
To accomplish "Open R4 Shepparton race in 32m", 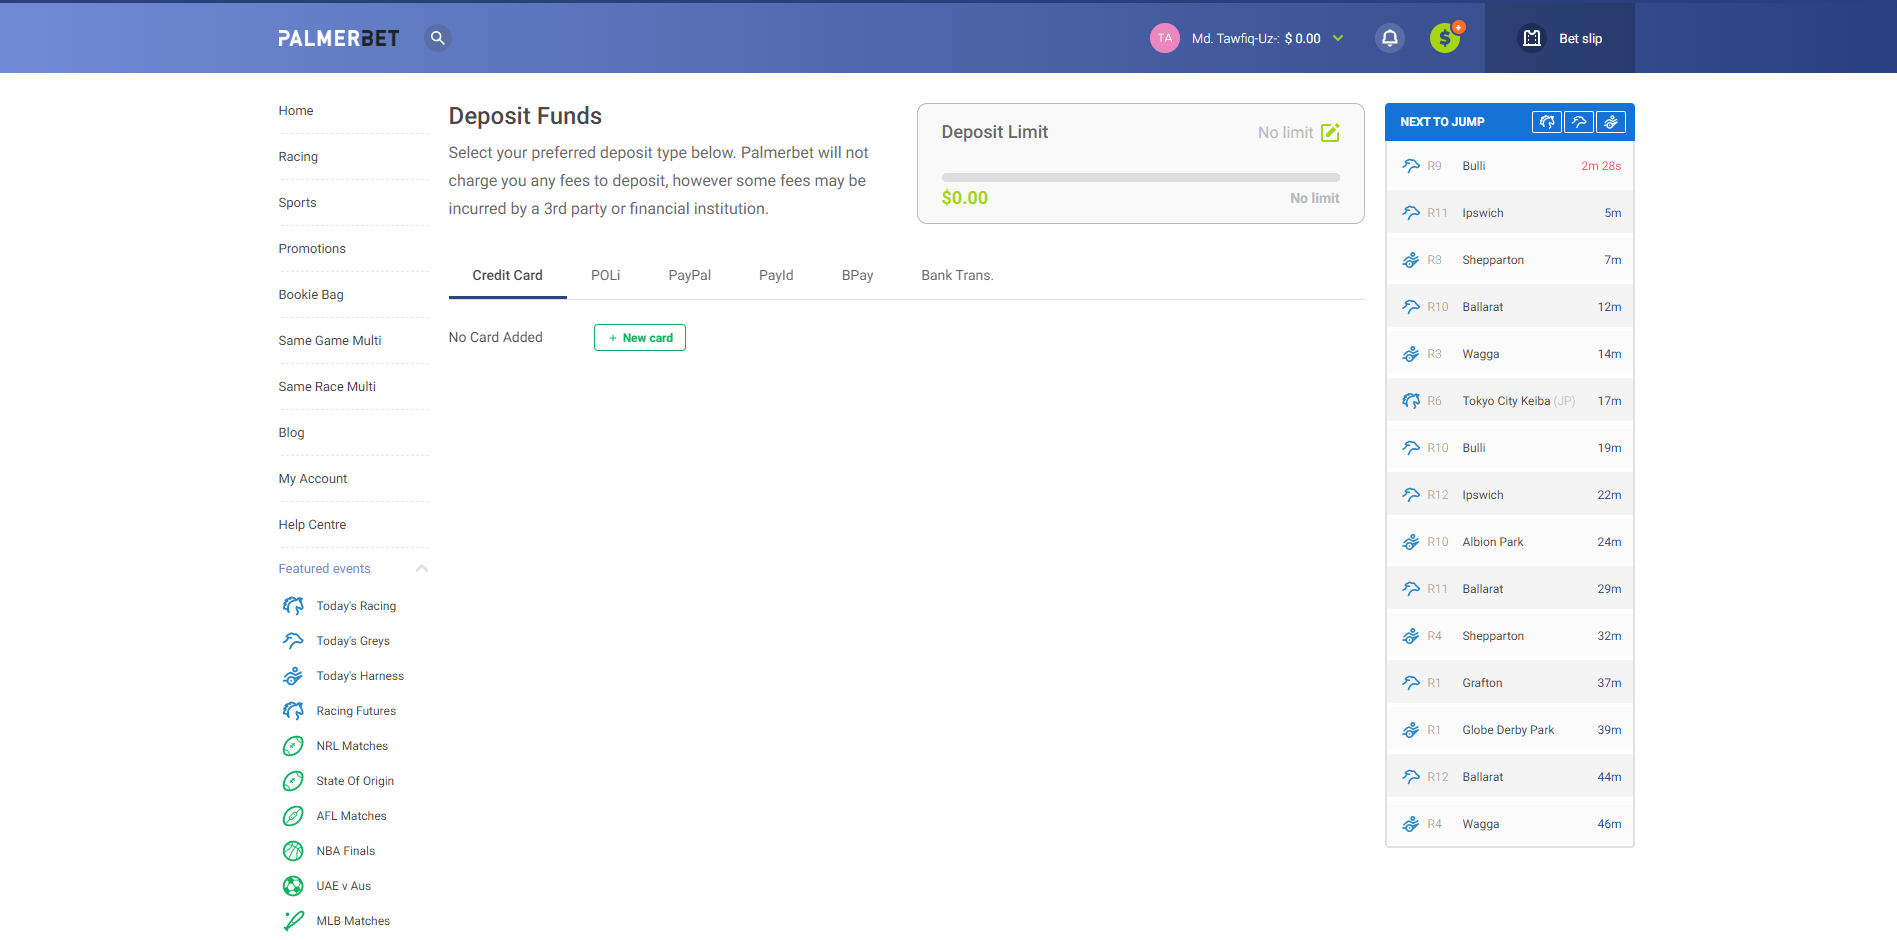I will pos(1509,636).
